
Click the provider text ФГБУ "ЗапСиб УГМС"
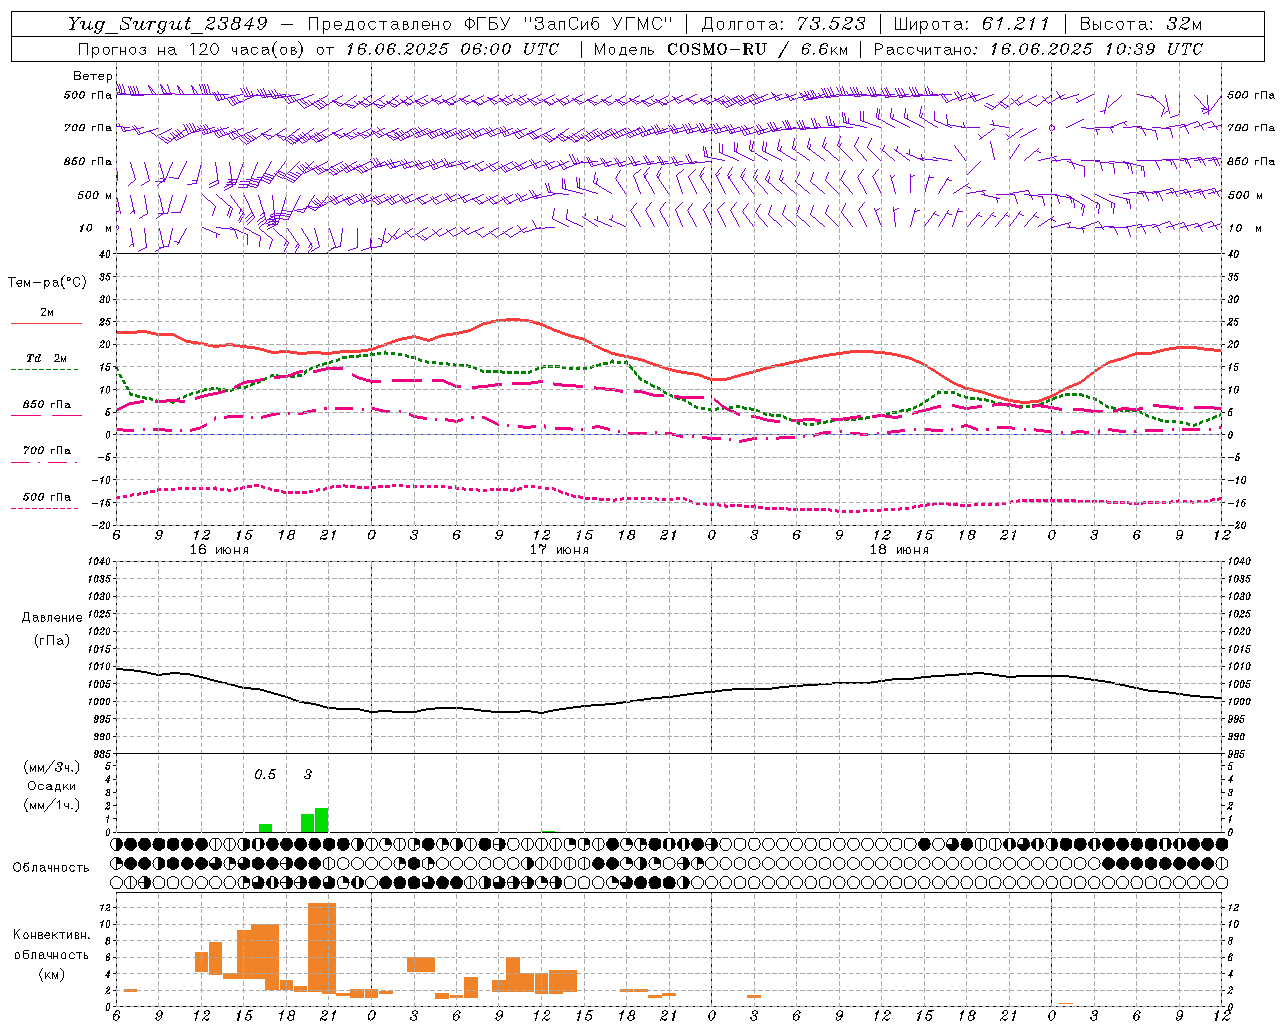tap(570, 24)
